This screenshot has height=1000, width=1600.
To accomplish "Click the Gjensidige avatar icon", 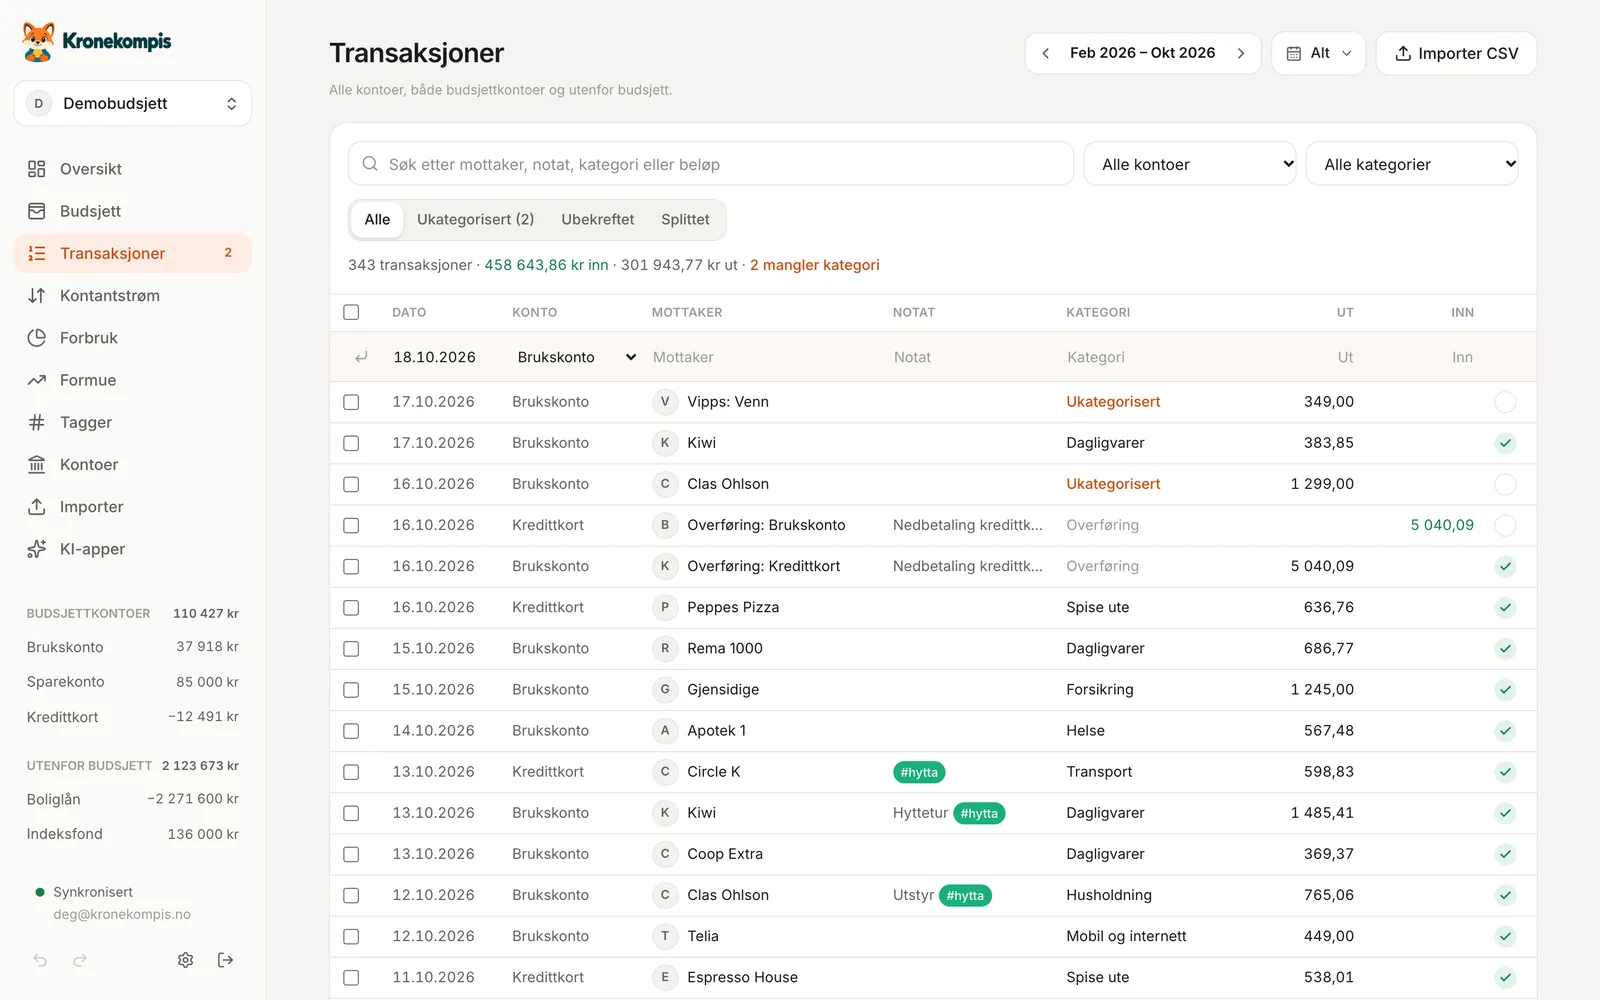I will (x=665, y=690).
